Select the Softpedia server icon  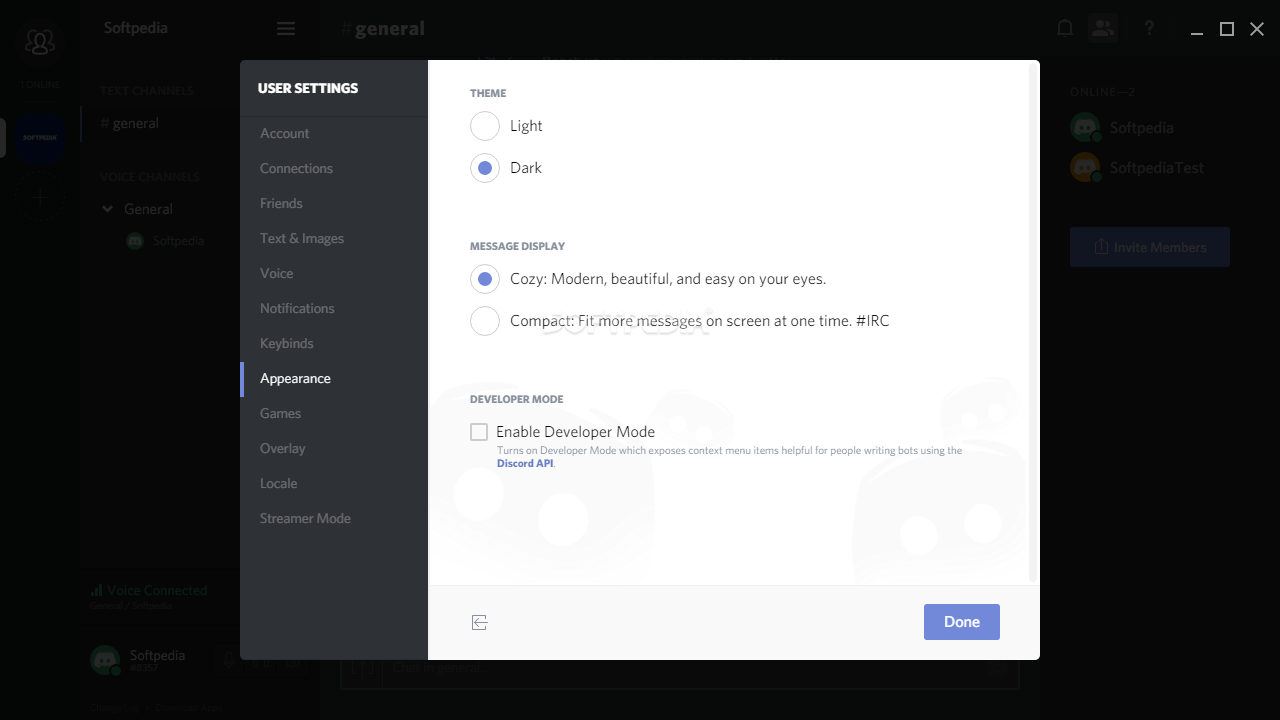40,137
